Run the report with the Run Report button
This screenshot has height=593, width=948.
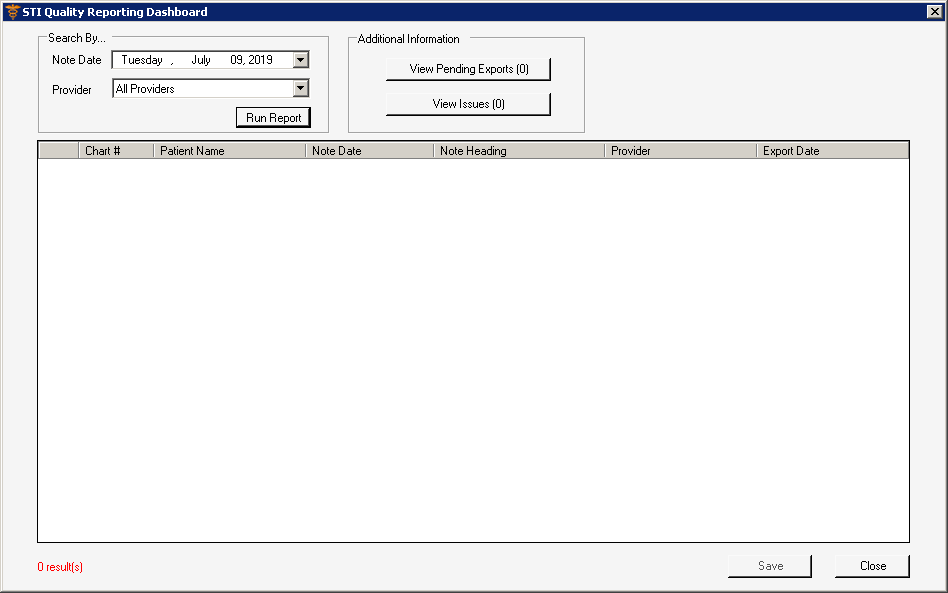point(273,118)
